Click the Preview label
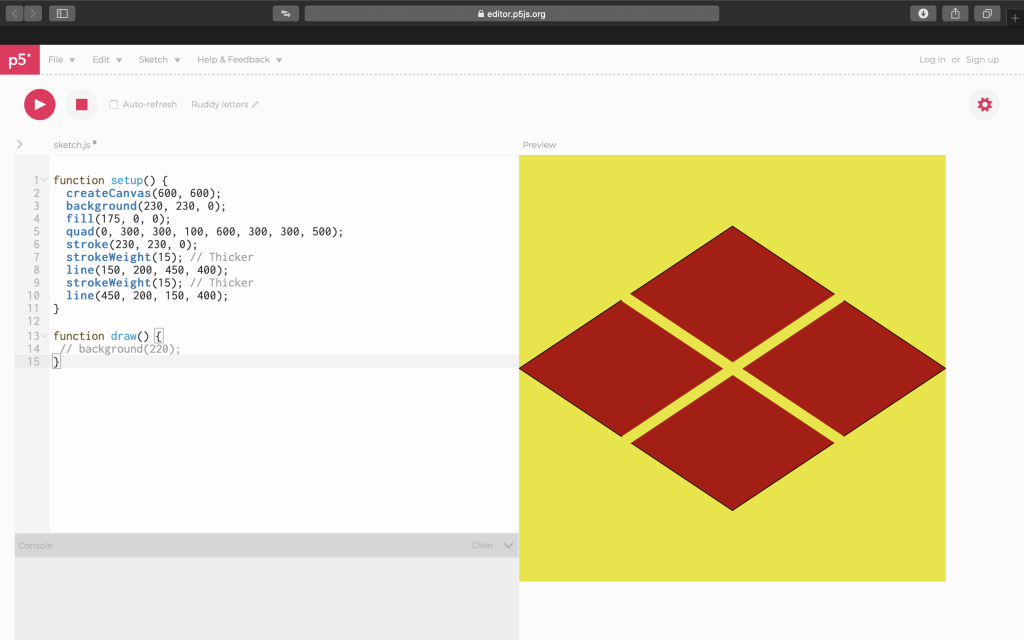This screenshot has width=1024, height=640. pos(539,145)
